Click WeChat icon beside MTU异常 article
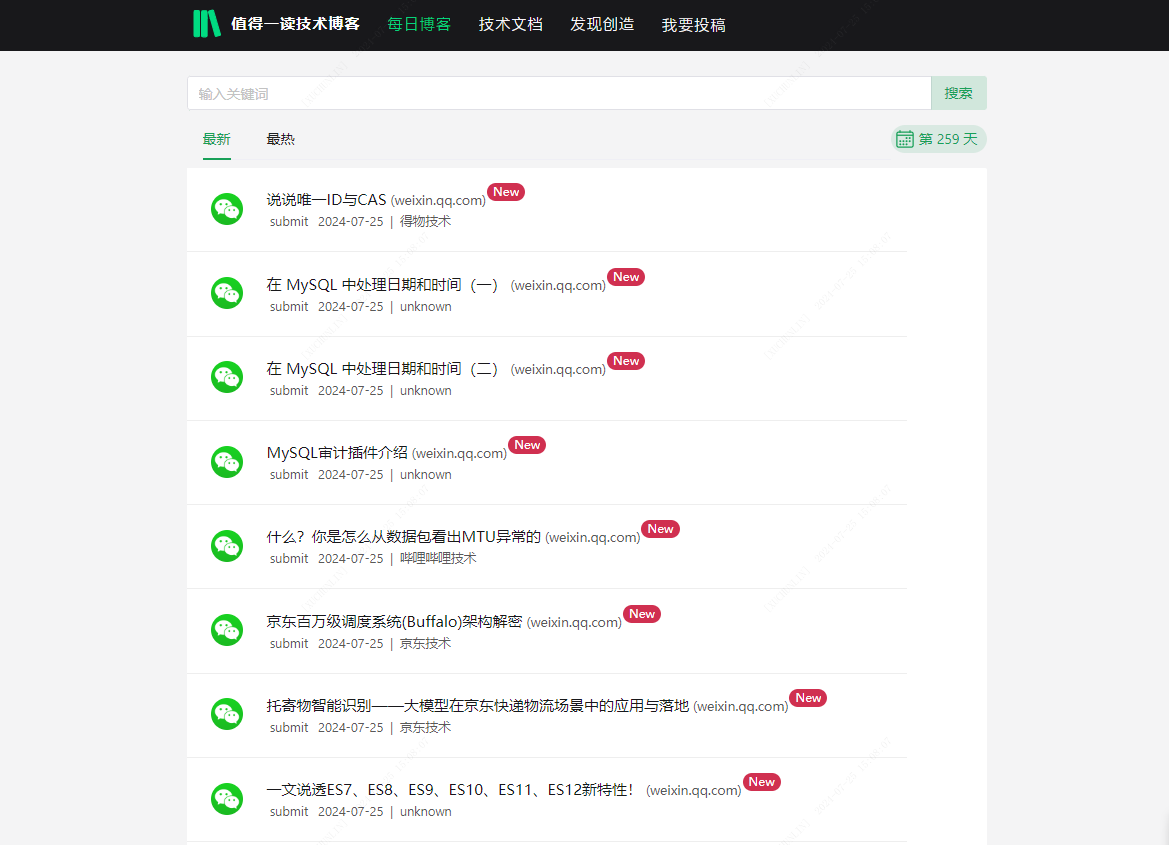This screenshot has width=1169, height=845. [227, 546]
